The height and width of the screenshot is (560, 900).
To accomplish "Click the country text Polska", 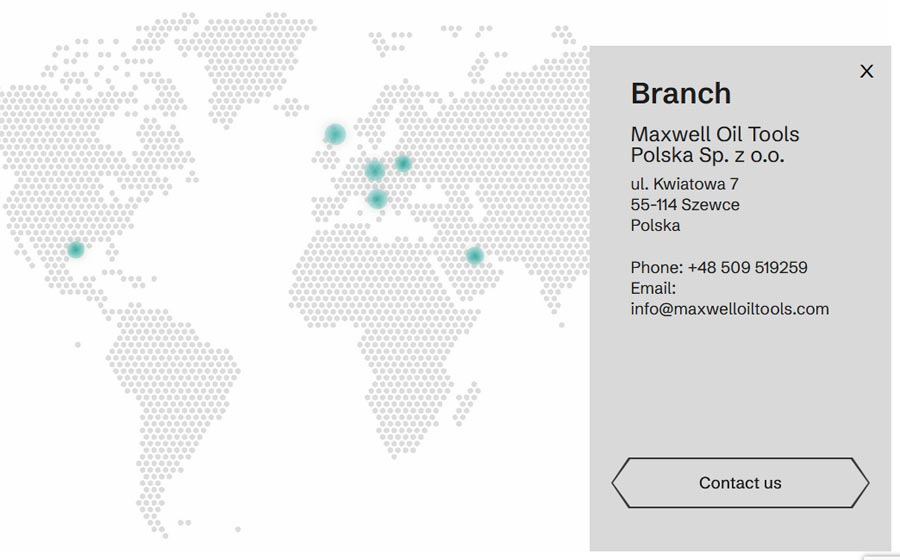I will point(655,225).
